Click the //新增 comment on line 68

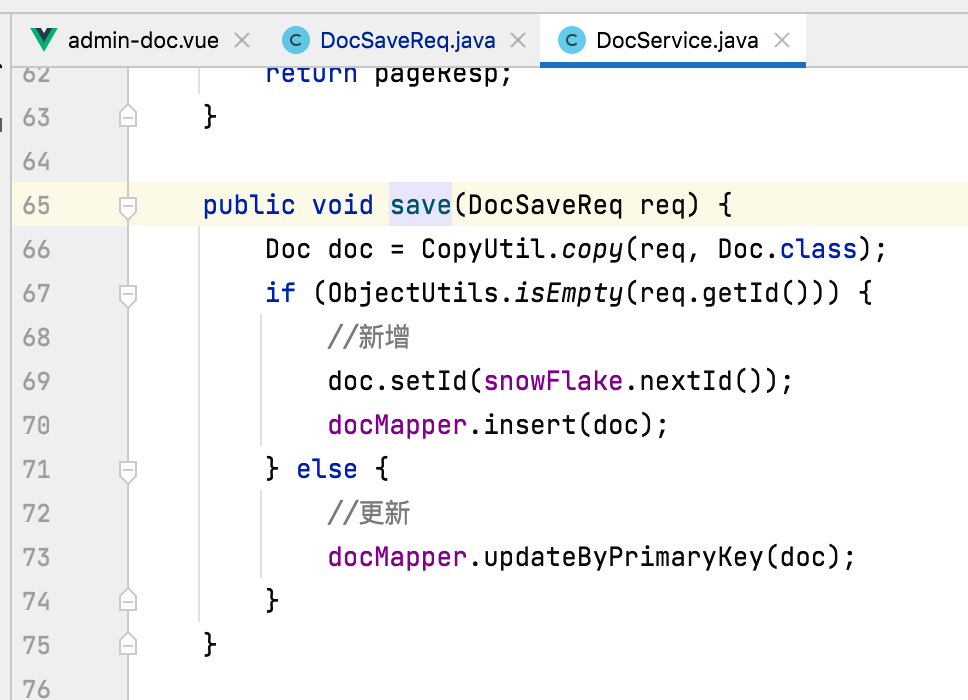[369, 337]
